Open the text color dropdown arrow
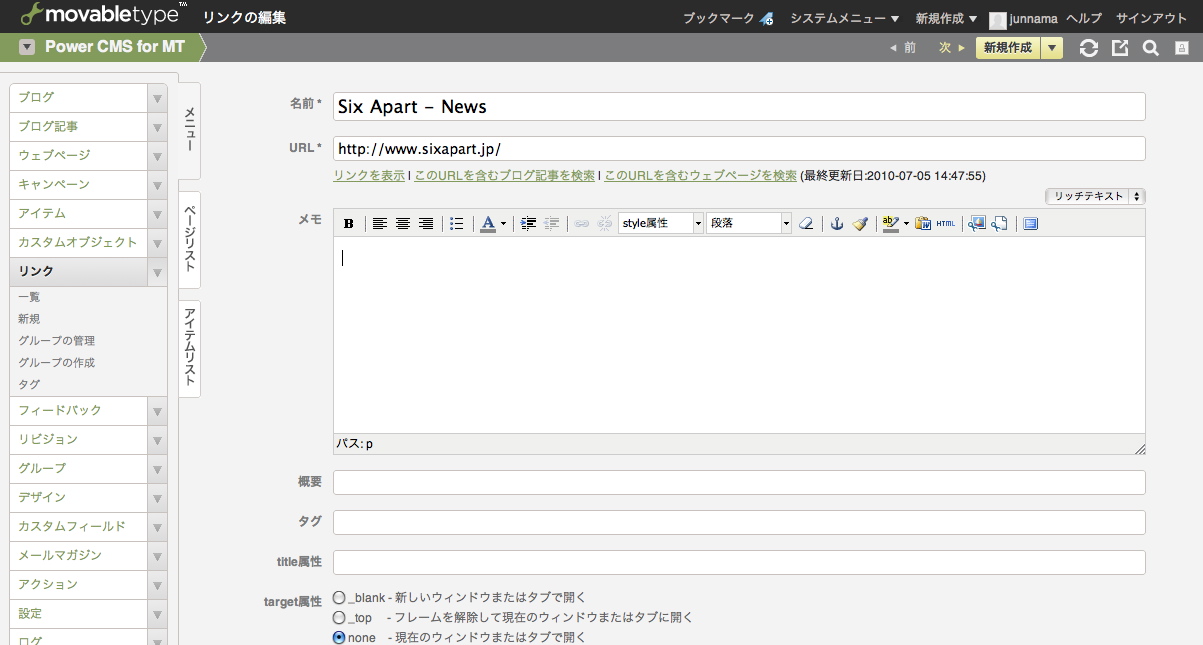Viewport: 1203px width, 645px height. click(503, 223)
